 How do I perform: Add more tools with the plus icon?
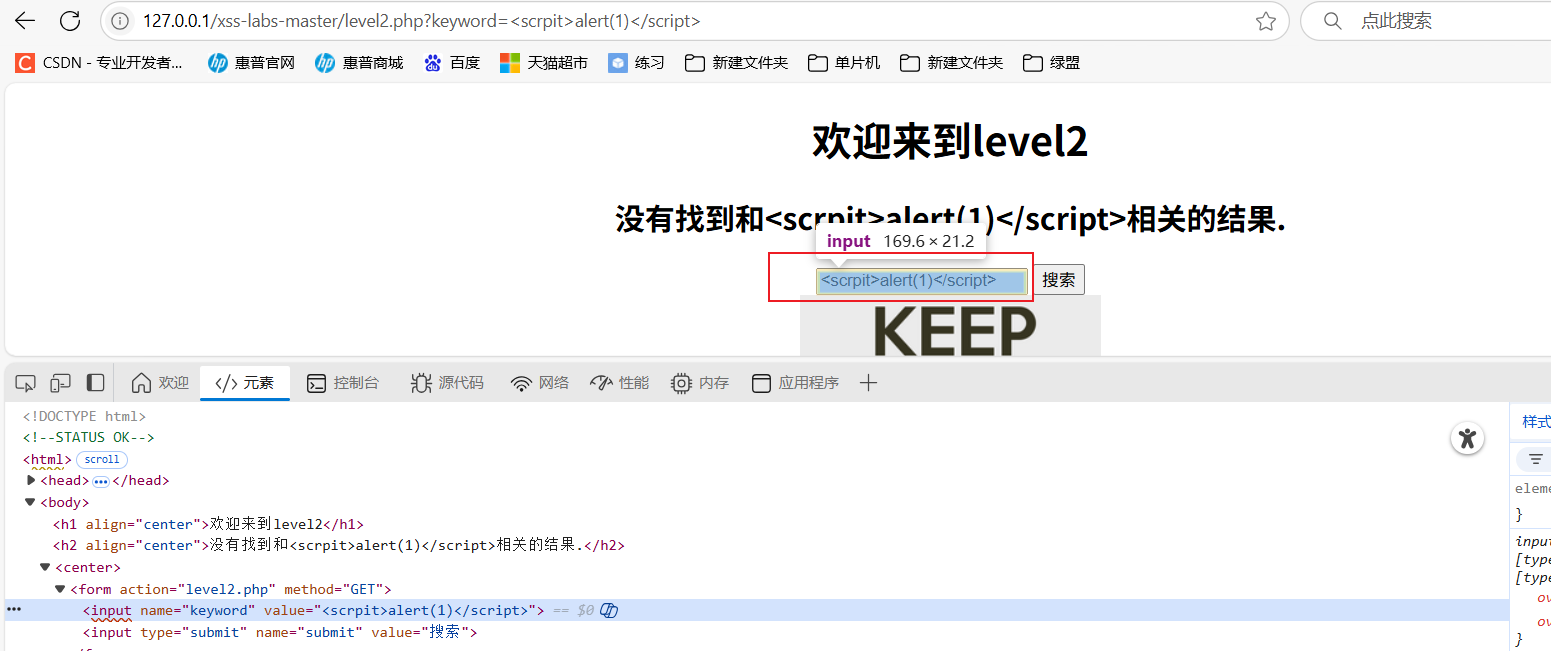(x=868, y=383)
